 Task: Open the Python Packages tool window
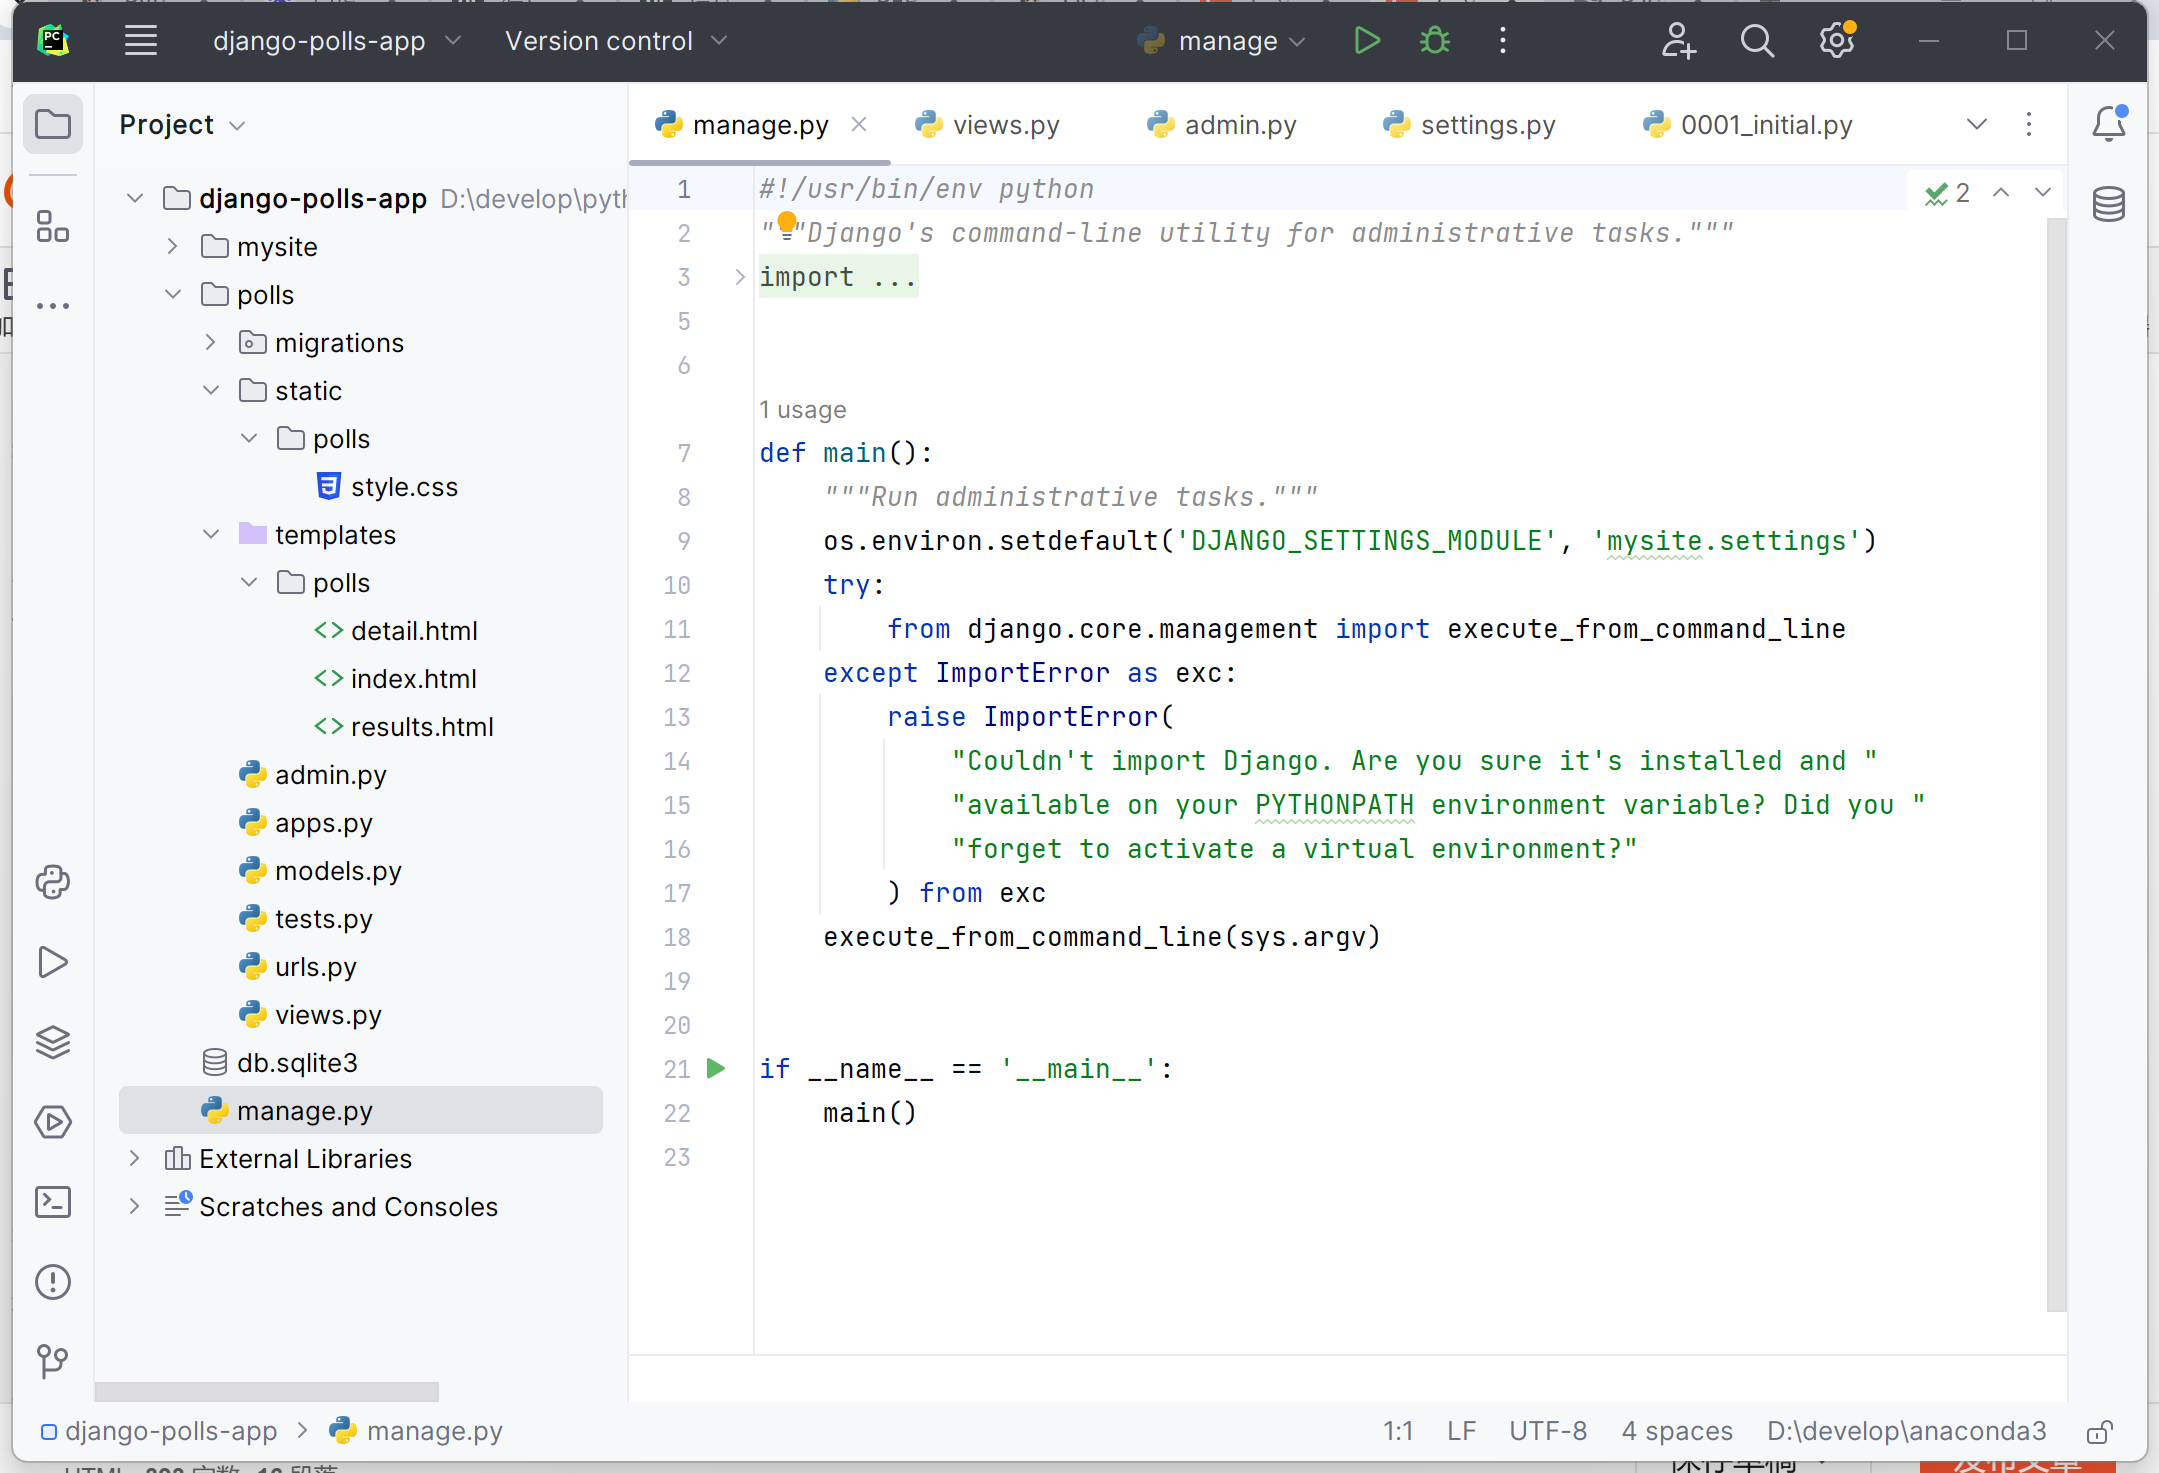pyautogui.click(x=52, y=1042)
